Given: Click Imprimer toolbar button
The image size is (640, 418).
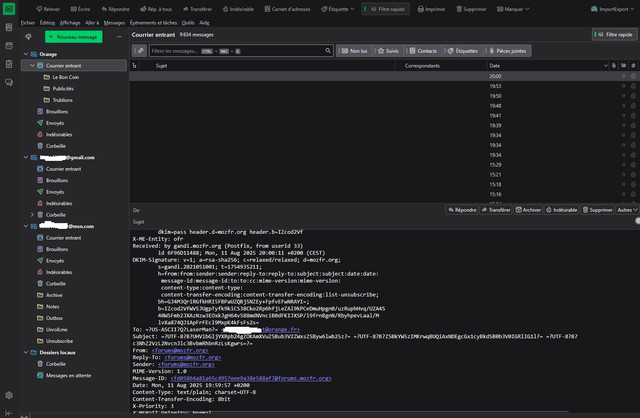Looking at the screenshot, I should click(x=431, y=9).
